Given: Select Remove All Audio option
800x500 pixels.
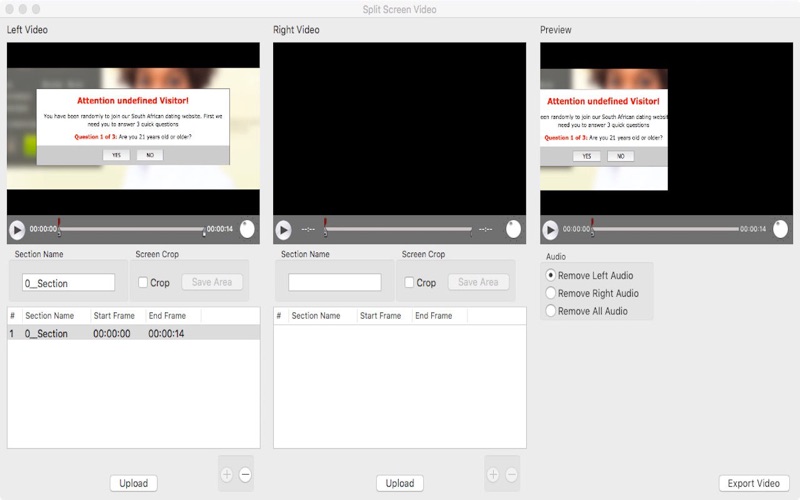Looking at the screenshot, I should tap(551, 311).
